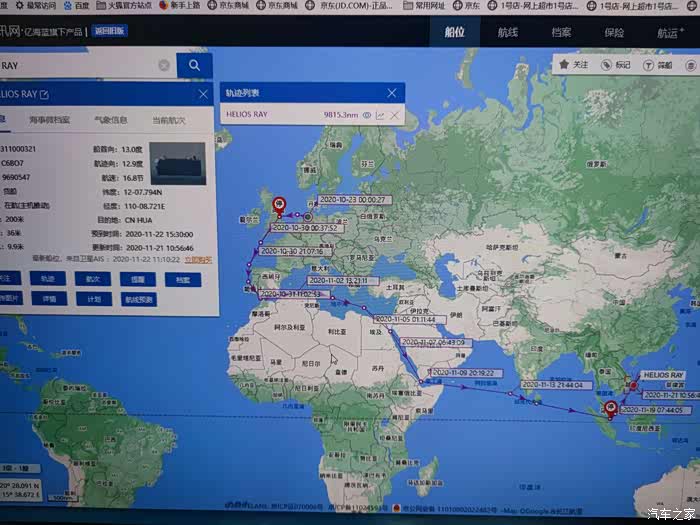Open the HELIOS RAY ship photo thumbnail
This screenshot has height=525, width=700.
tap(178, 163)
